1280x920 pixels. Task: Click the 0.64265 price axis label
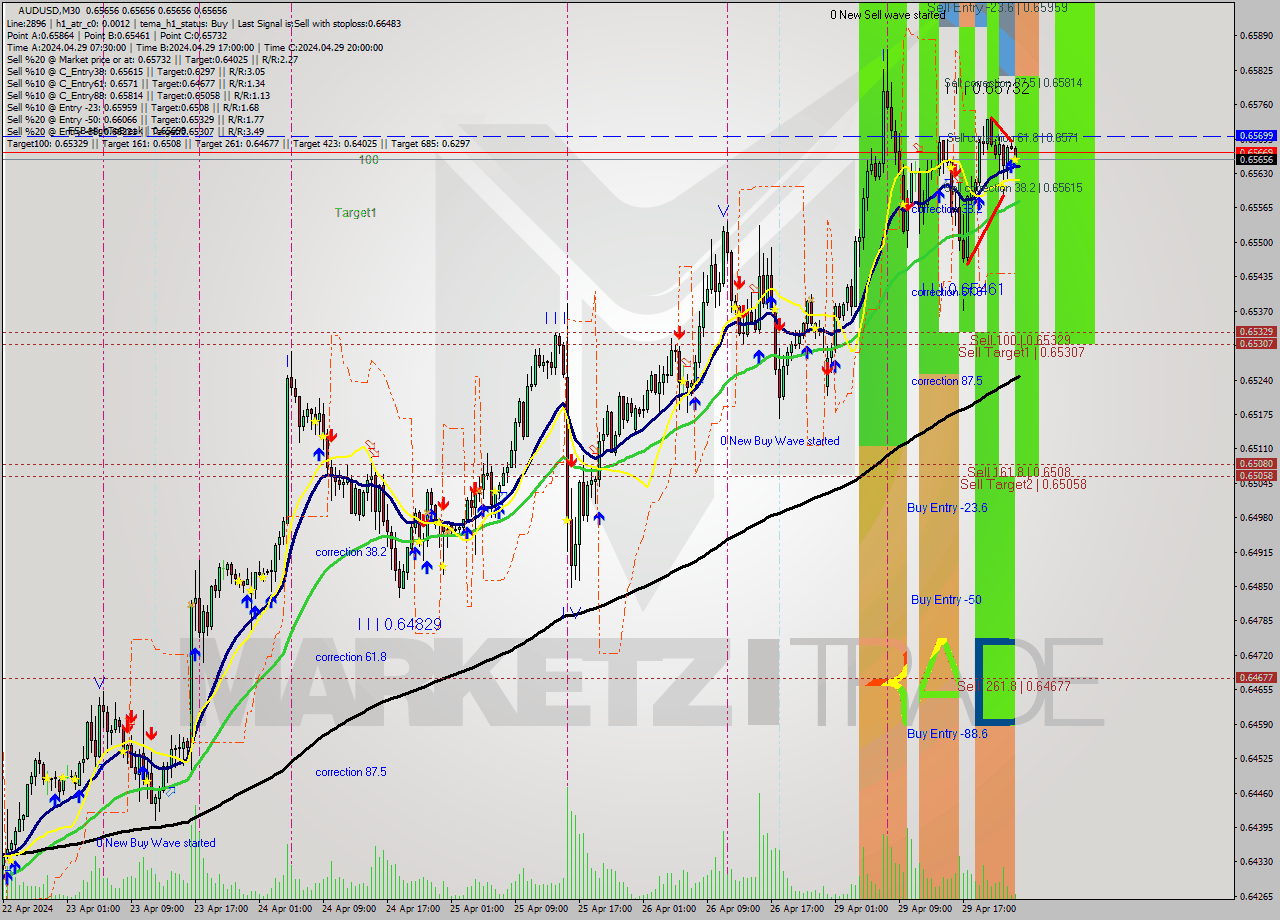1256,897
